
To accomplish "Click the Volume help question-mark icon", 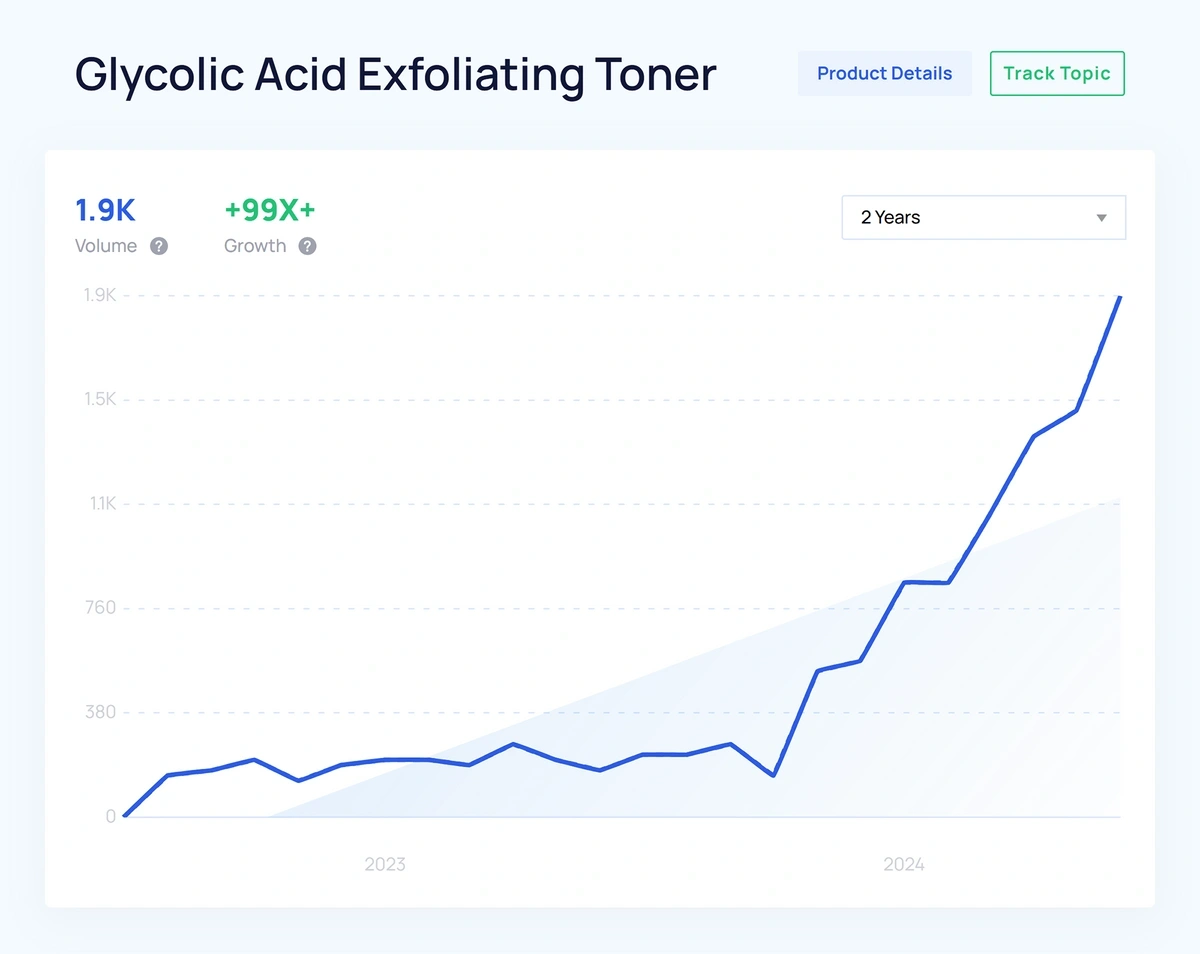I will (x=159, y=246).
